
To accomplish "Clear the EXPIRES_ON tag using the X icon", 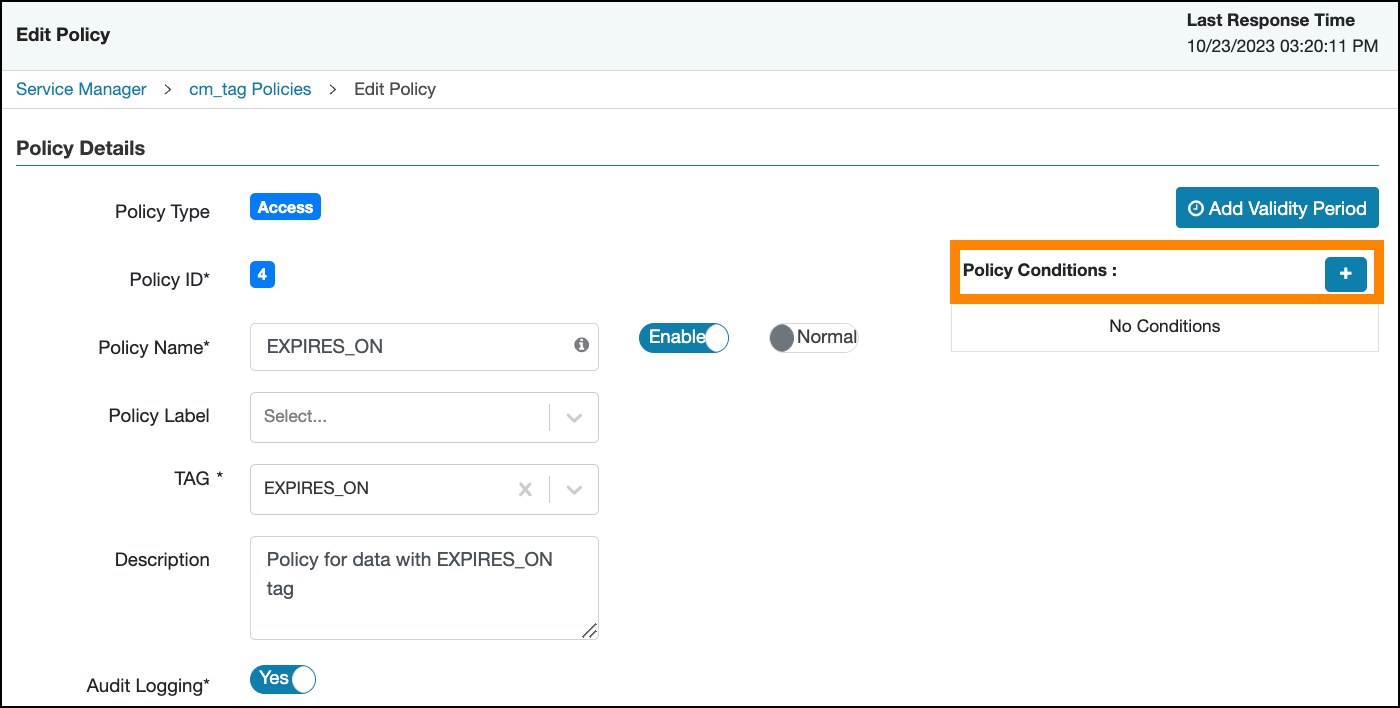I will coord(525,489).
